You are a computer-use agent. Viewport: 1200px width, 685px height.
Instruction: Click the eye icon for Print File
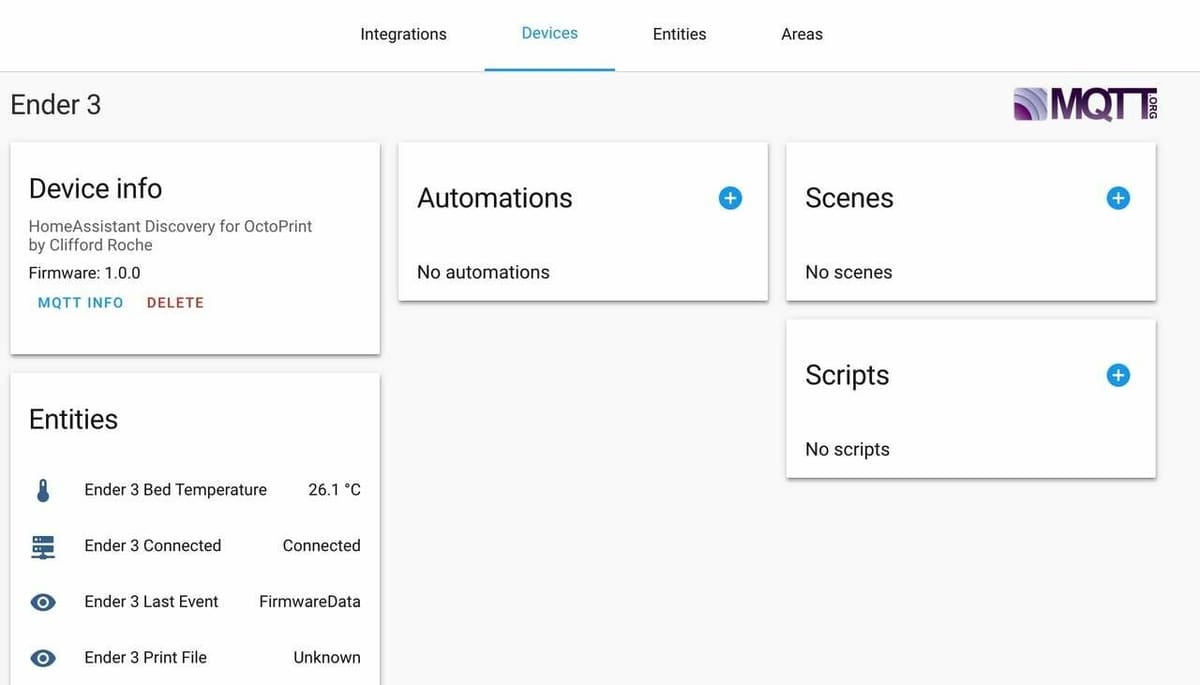tap(43, 658)
